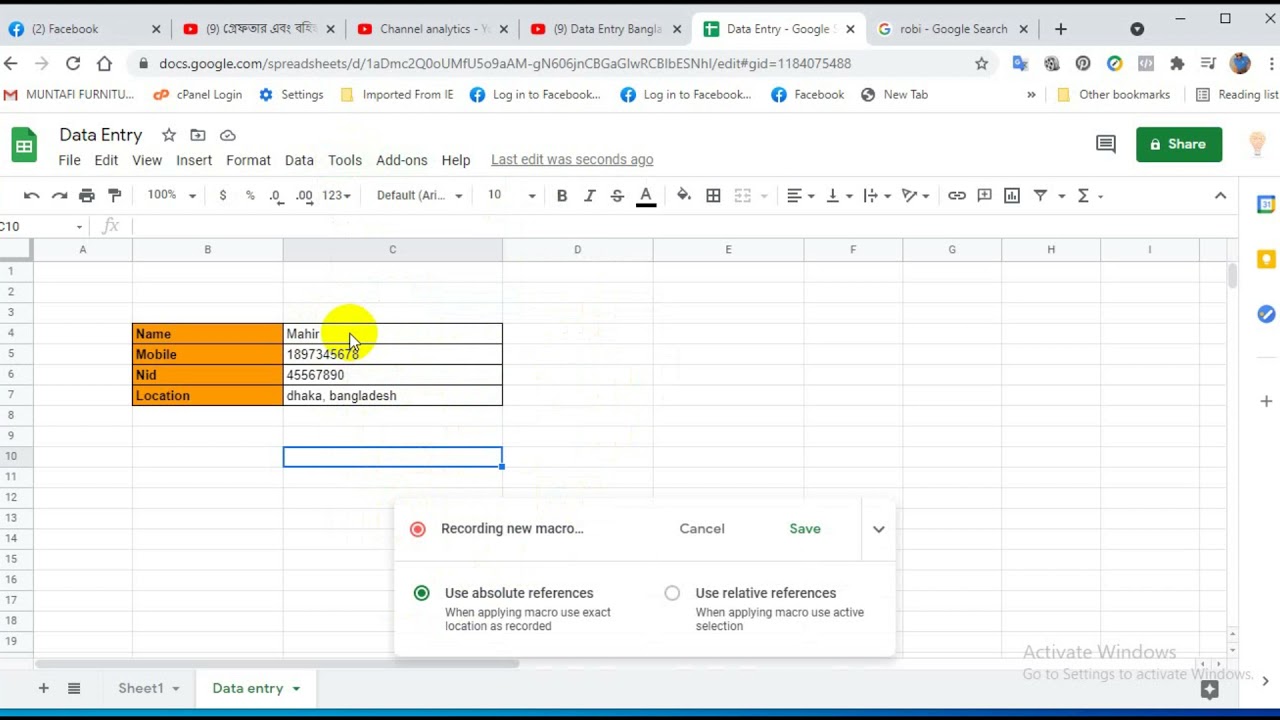Open the Borders tool
This screenshot has height=720, width=1280.
[x=713, y=196]
